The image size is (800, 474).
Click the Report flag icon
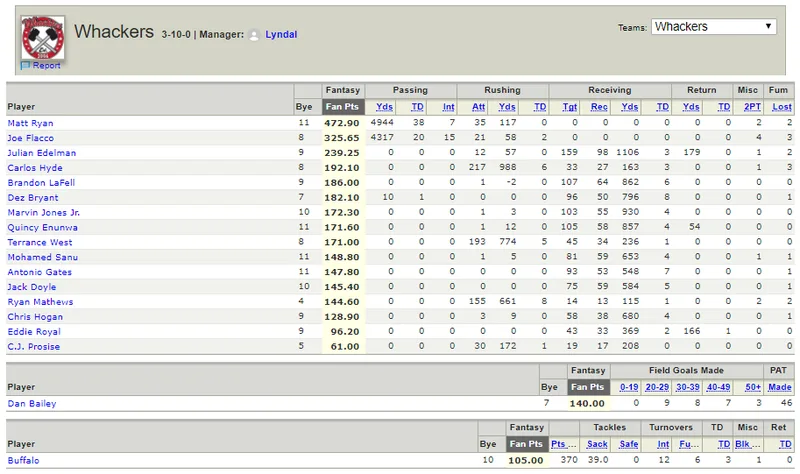tap(26, 65)
